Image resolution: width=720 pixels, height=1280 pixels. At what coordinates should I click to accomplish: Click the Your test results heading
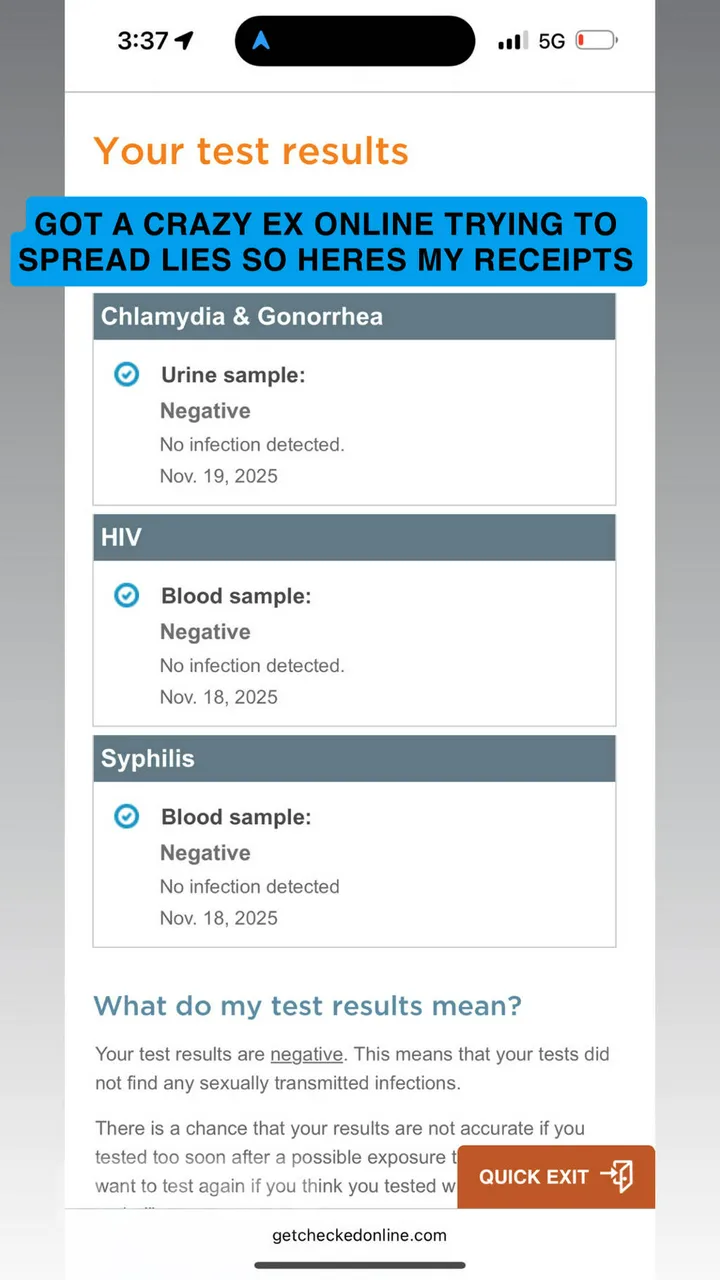(x=251, y=151)
